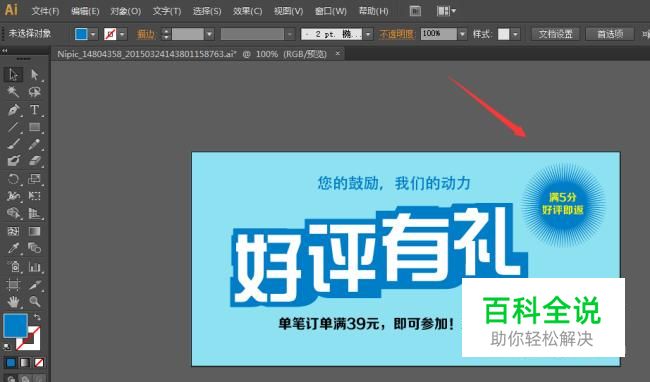Select the Type tool
Image resolution: width=650 pixels, height=382 pixels.
[x=35, y=110]
